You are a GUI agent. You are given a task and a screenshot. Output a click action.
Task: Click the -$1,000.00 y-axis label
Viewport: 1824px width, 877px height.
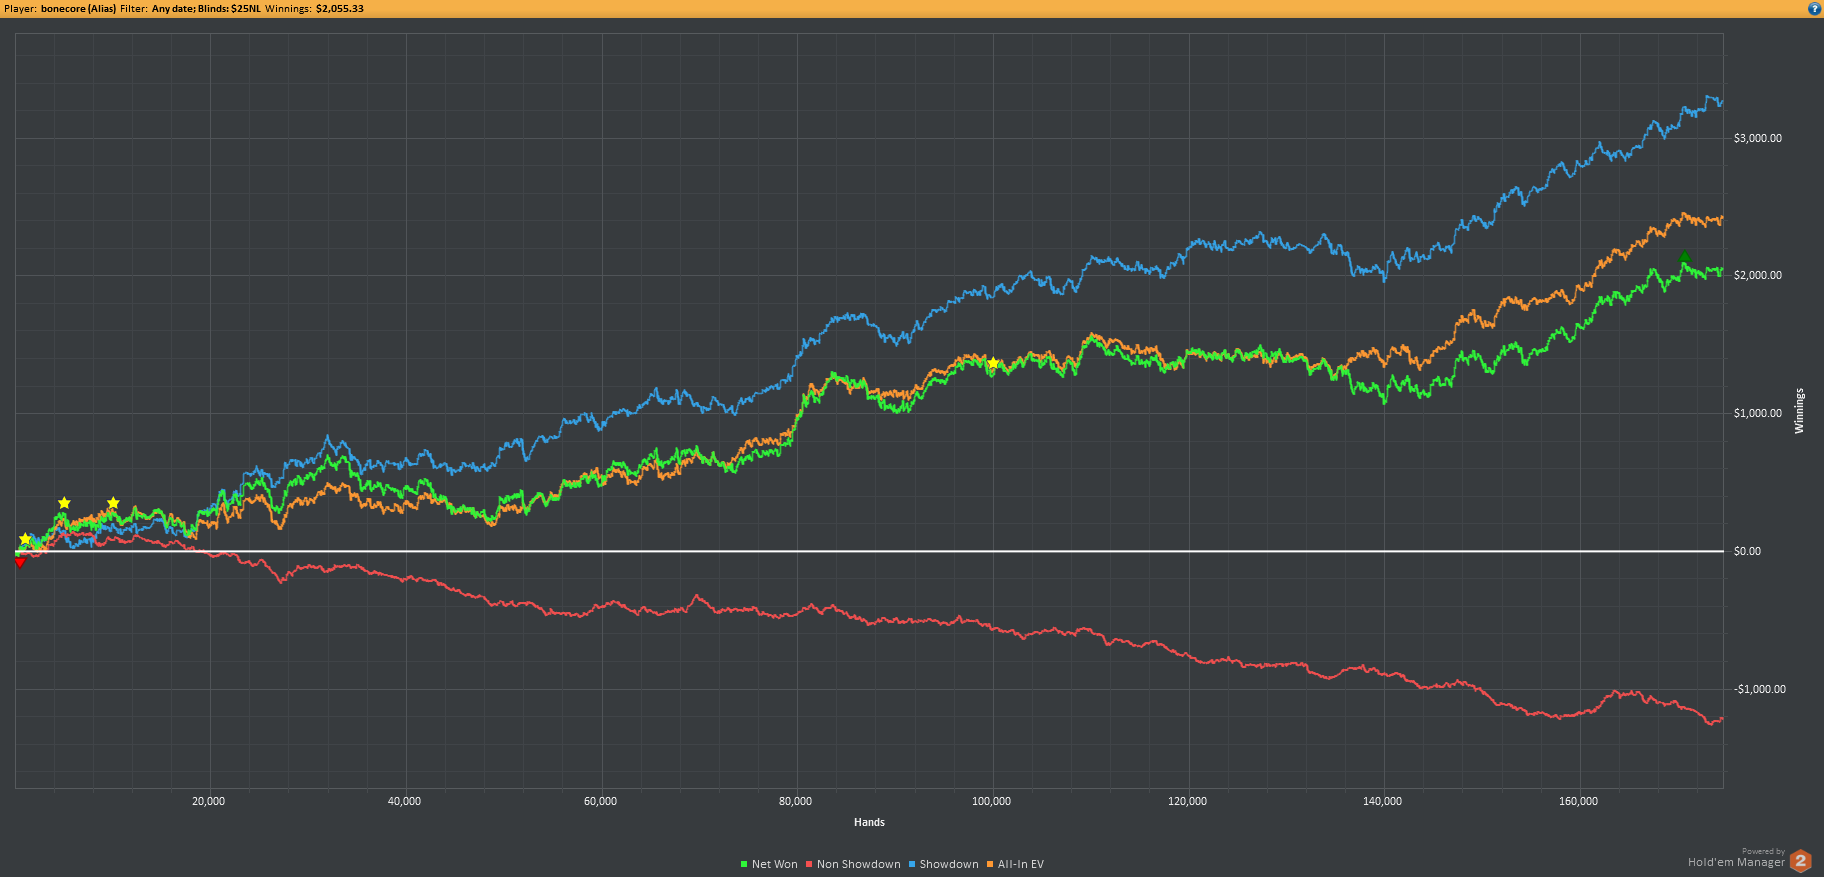(1760, 689)
